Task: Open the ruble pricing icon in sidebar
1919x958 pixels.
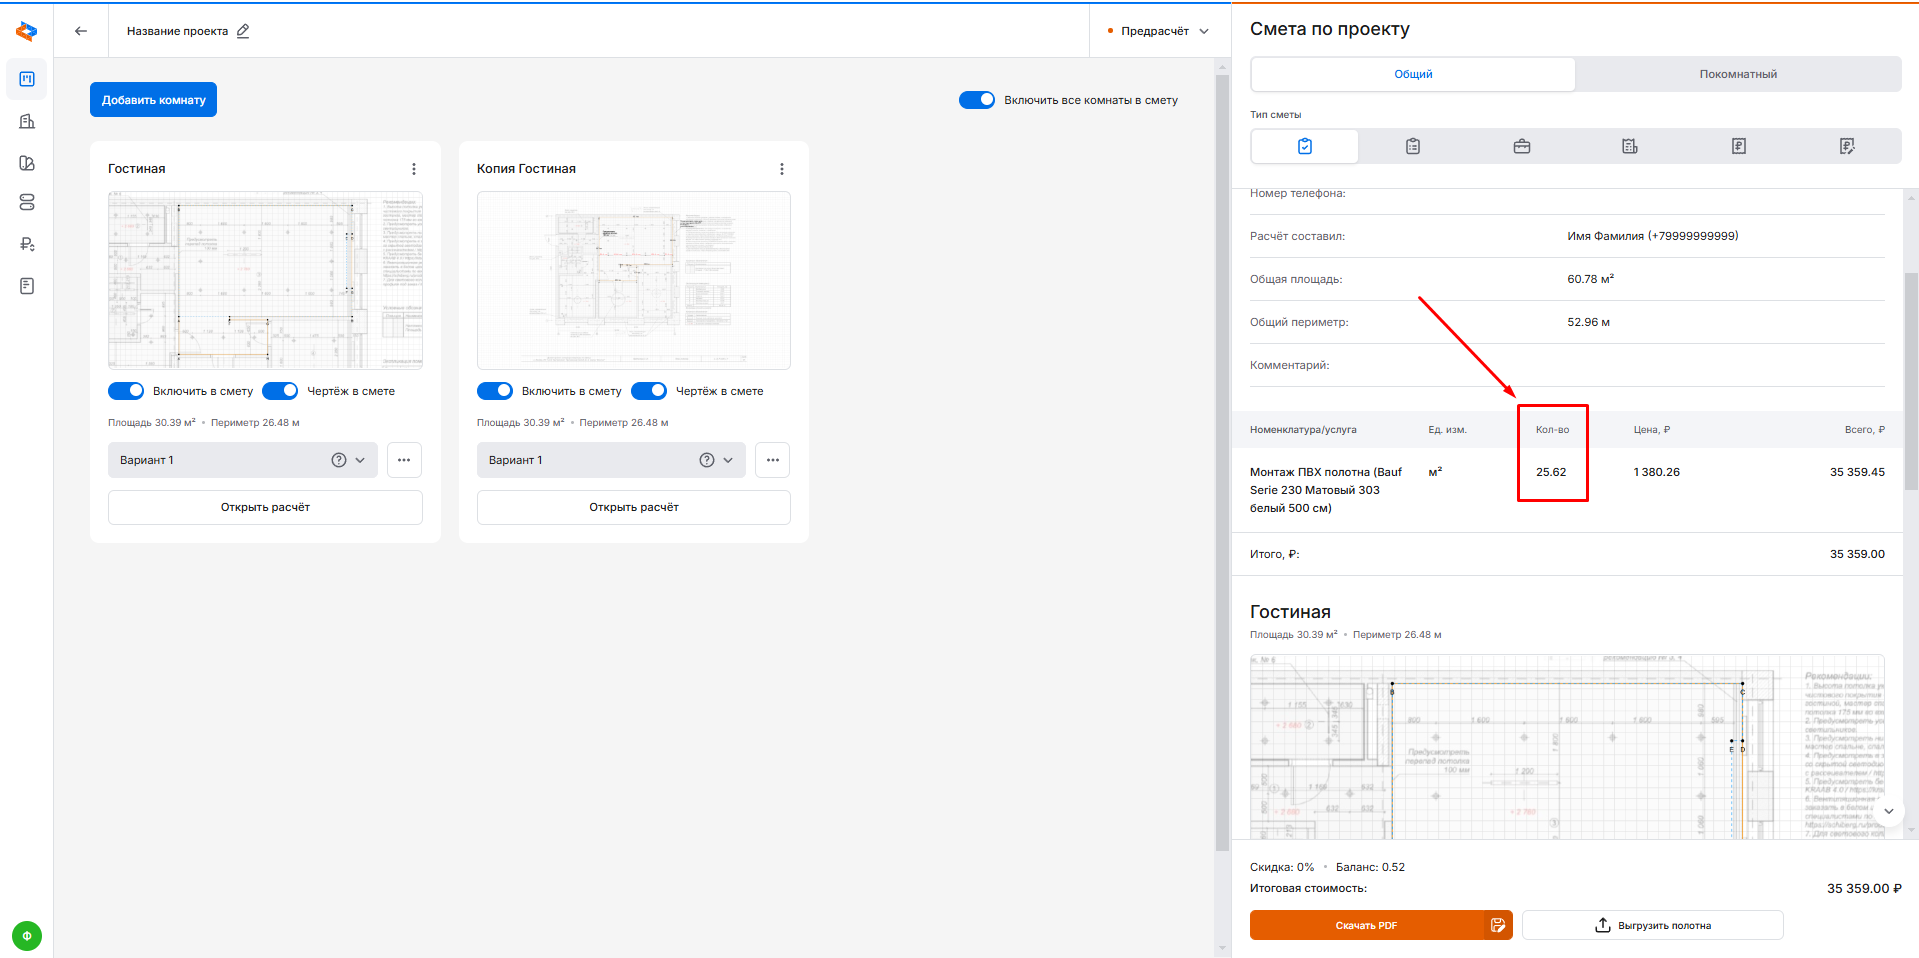Action: pyautogui.click(x=27, y=244)
